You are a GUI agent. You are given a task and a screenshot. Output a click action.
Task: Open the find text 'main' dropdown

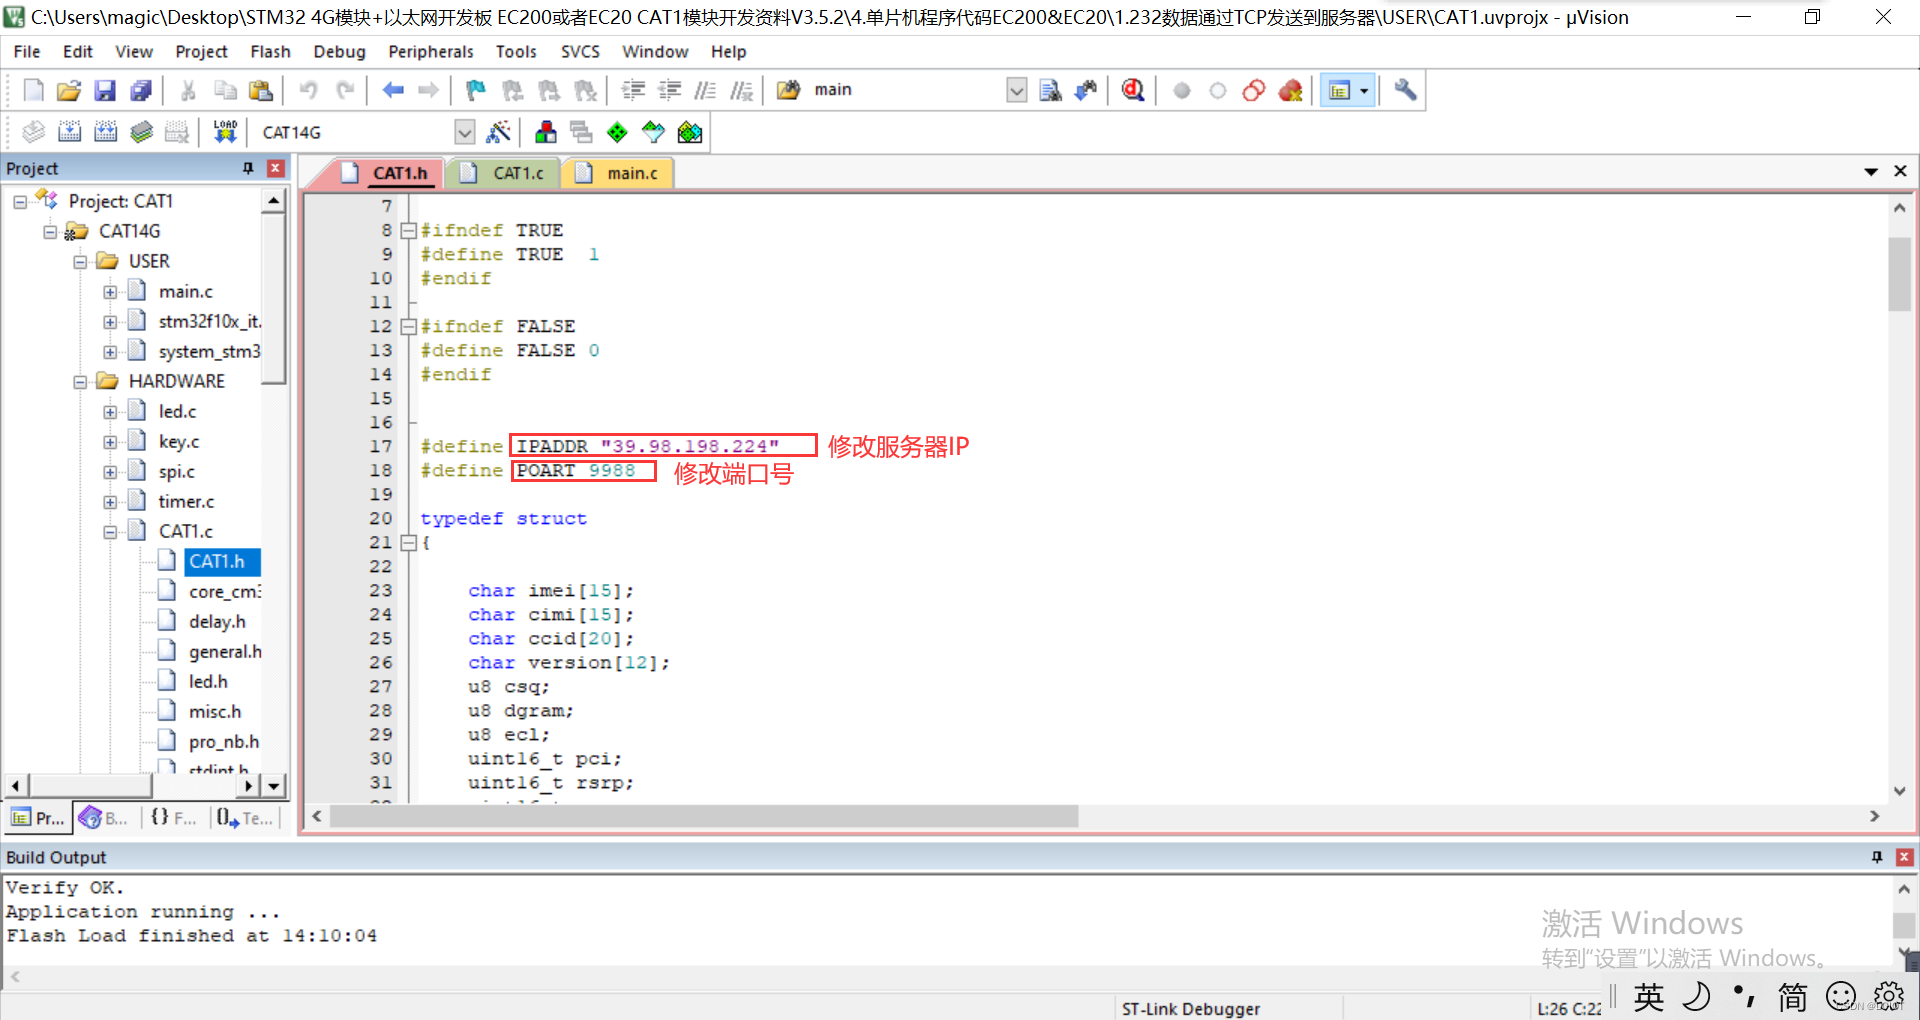coord(1016,91)
